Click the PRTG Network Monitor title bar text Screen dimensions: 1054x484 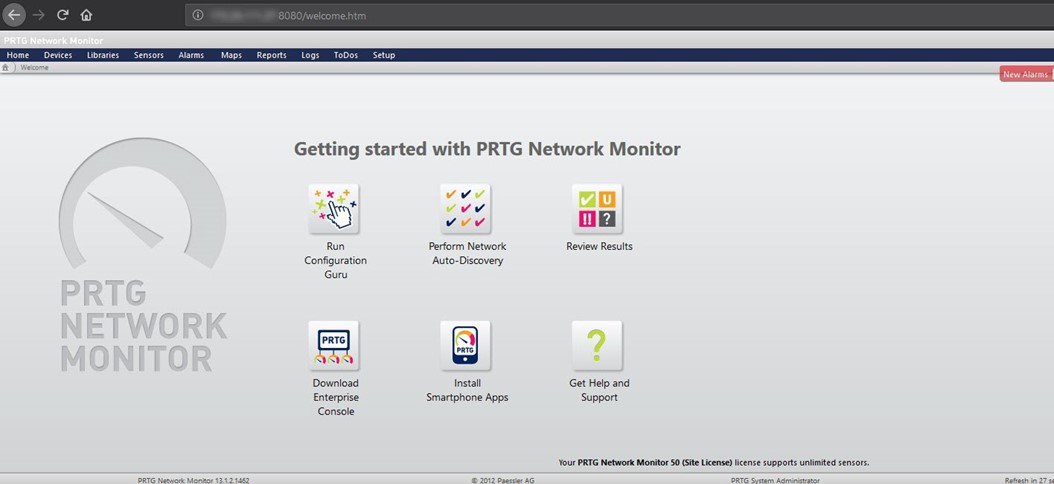(53, 41)
